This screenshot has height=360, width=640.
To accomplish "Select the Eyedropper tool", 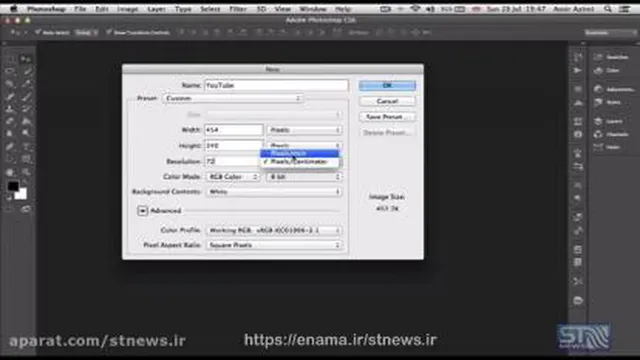I will pos(26,84).
